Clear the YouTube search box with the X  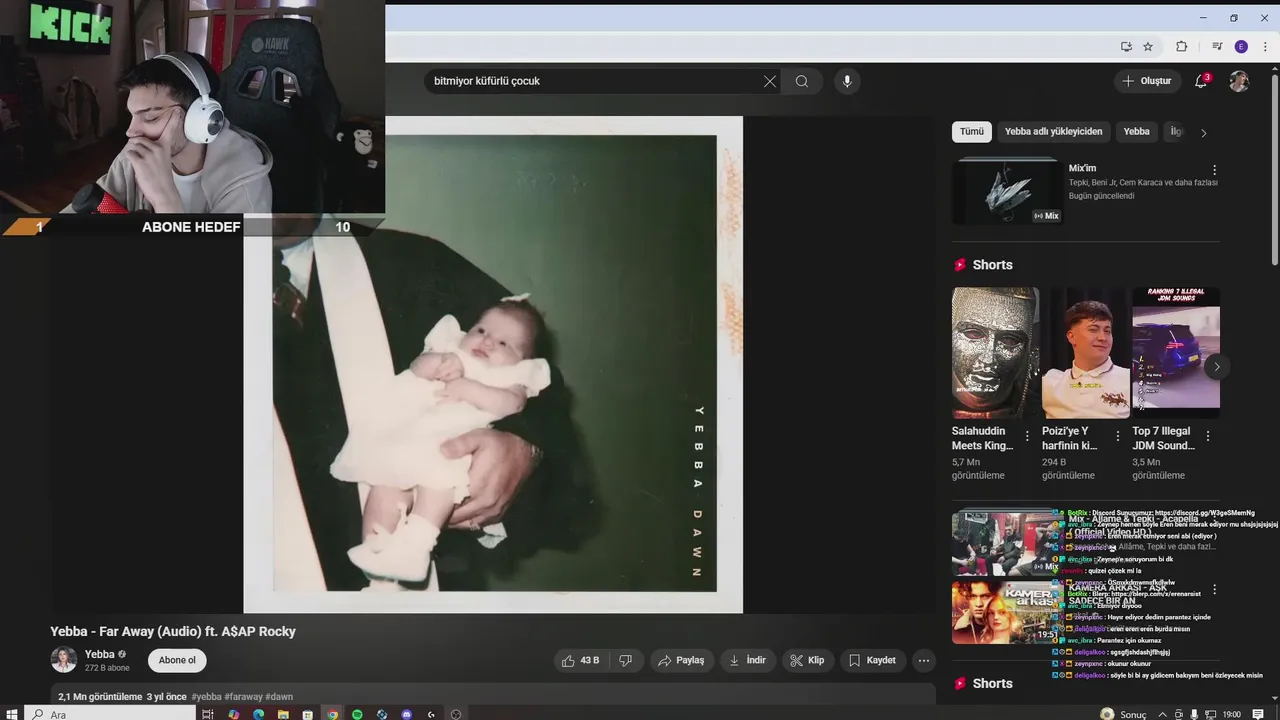(x=770, y=81)
